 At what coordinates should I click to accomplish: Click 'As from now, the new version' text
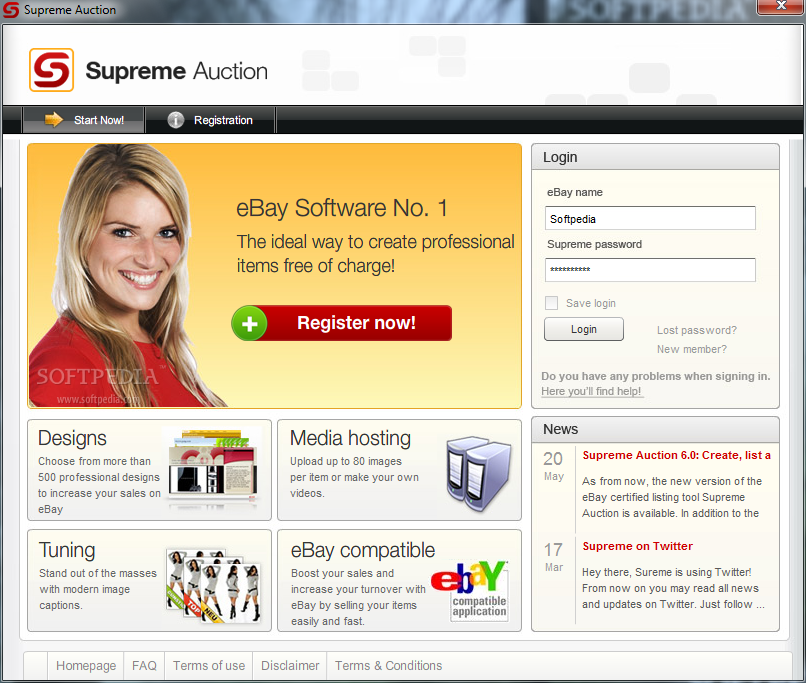tap(672, 482)
